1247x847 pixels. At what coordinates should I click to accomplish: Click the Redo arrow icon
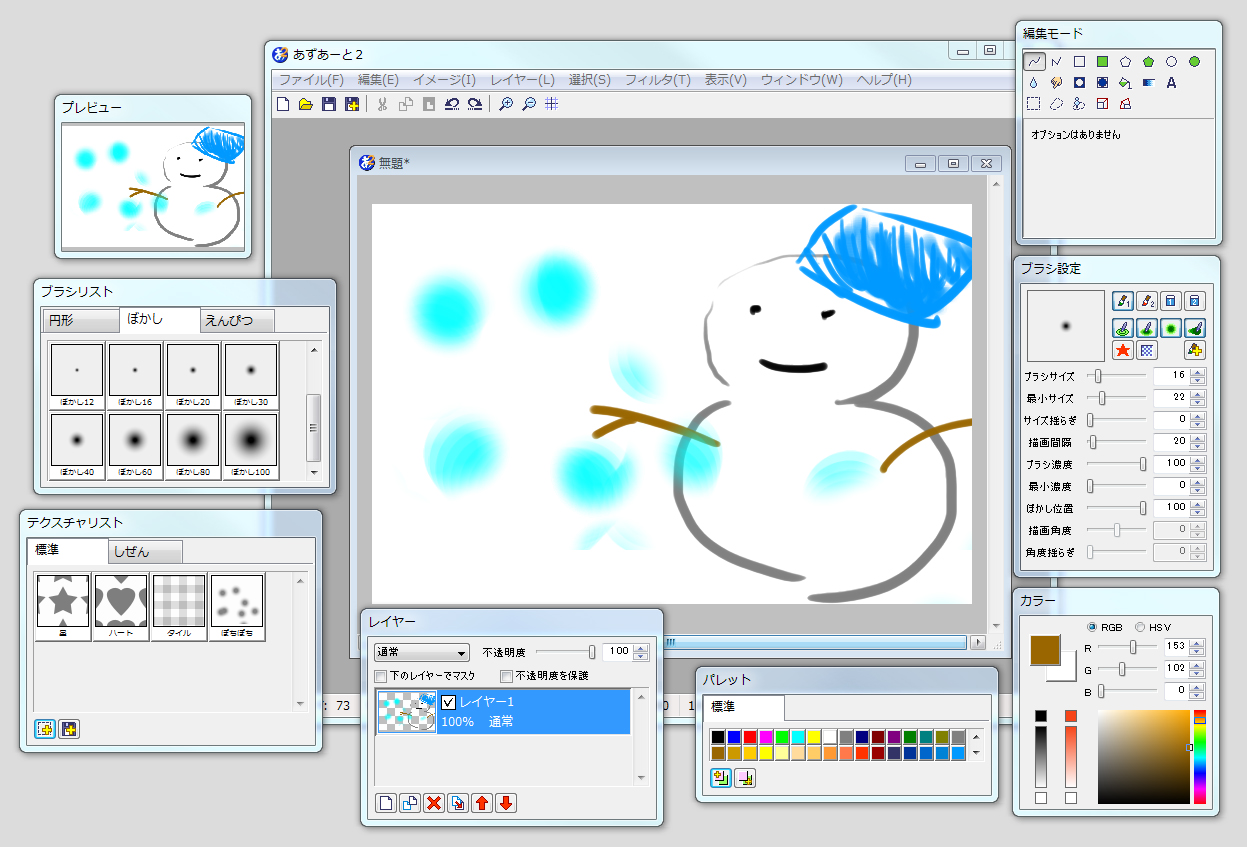475,104
